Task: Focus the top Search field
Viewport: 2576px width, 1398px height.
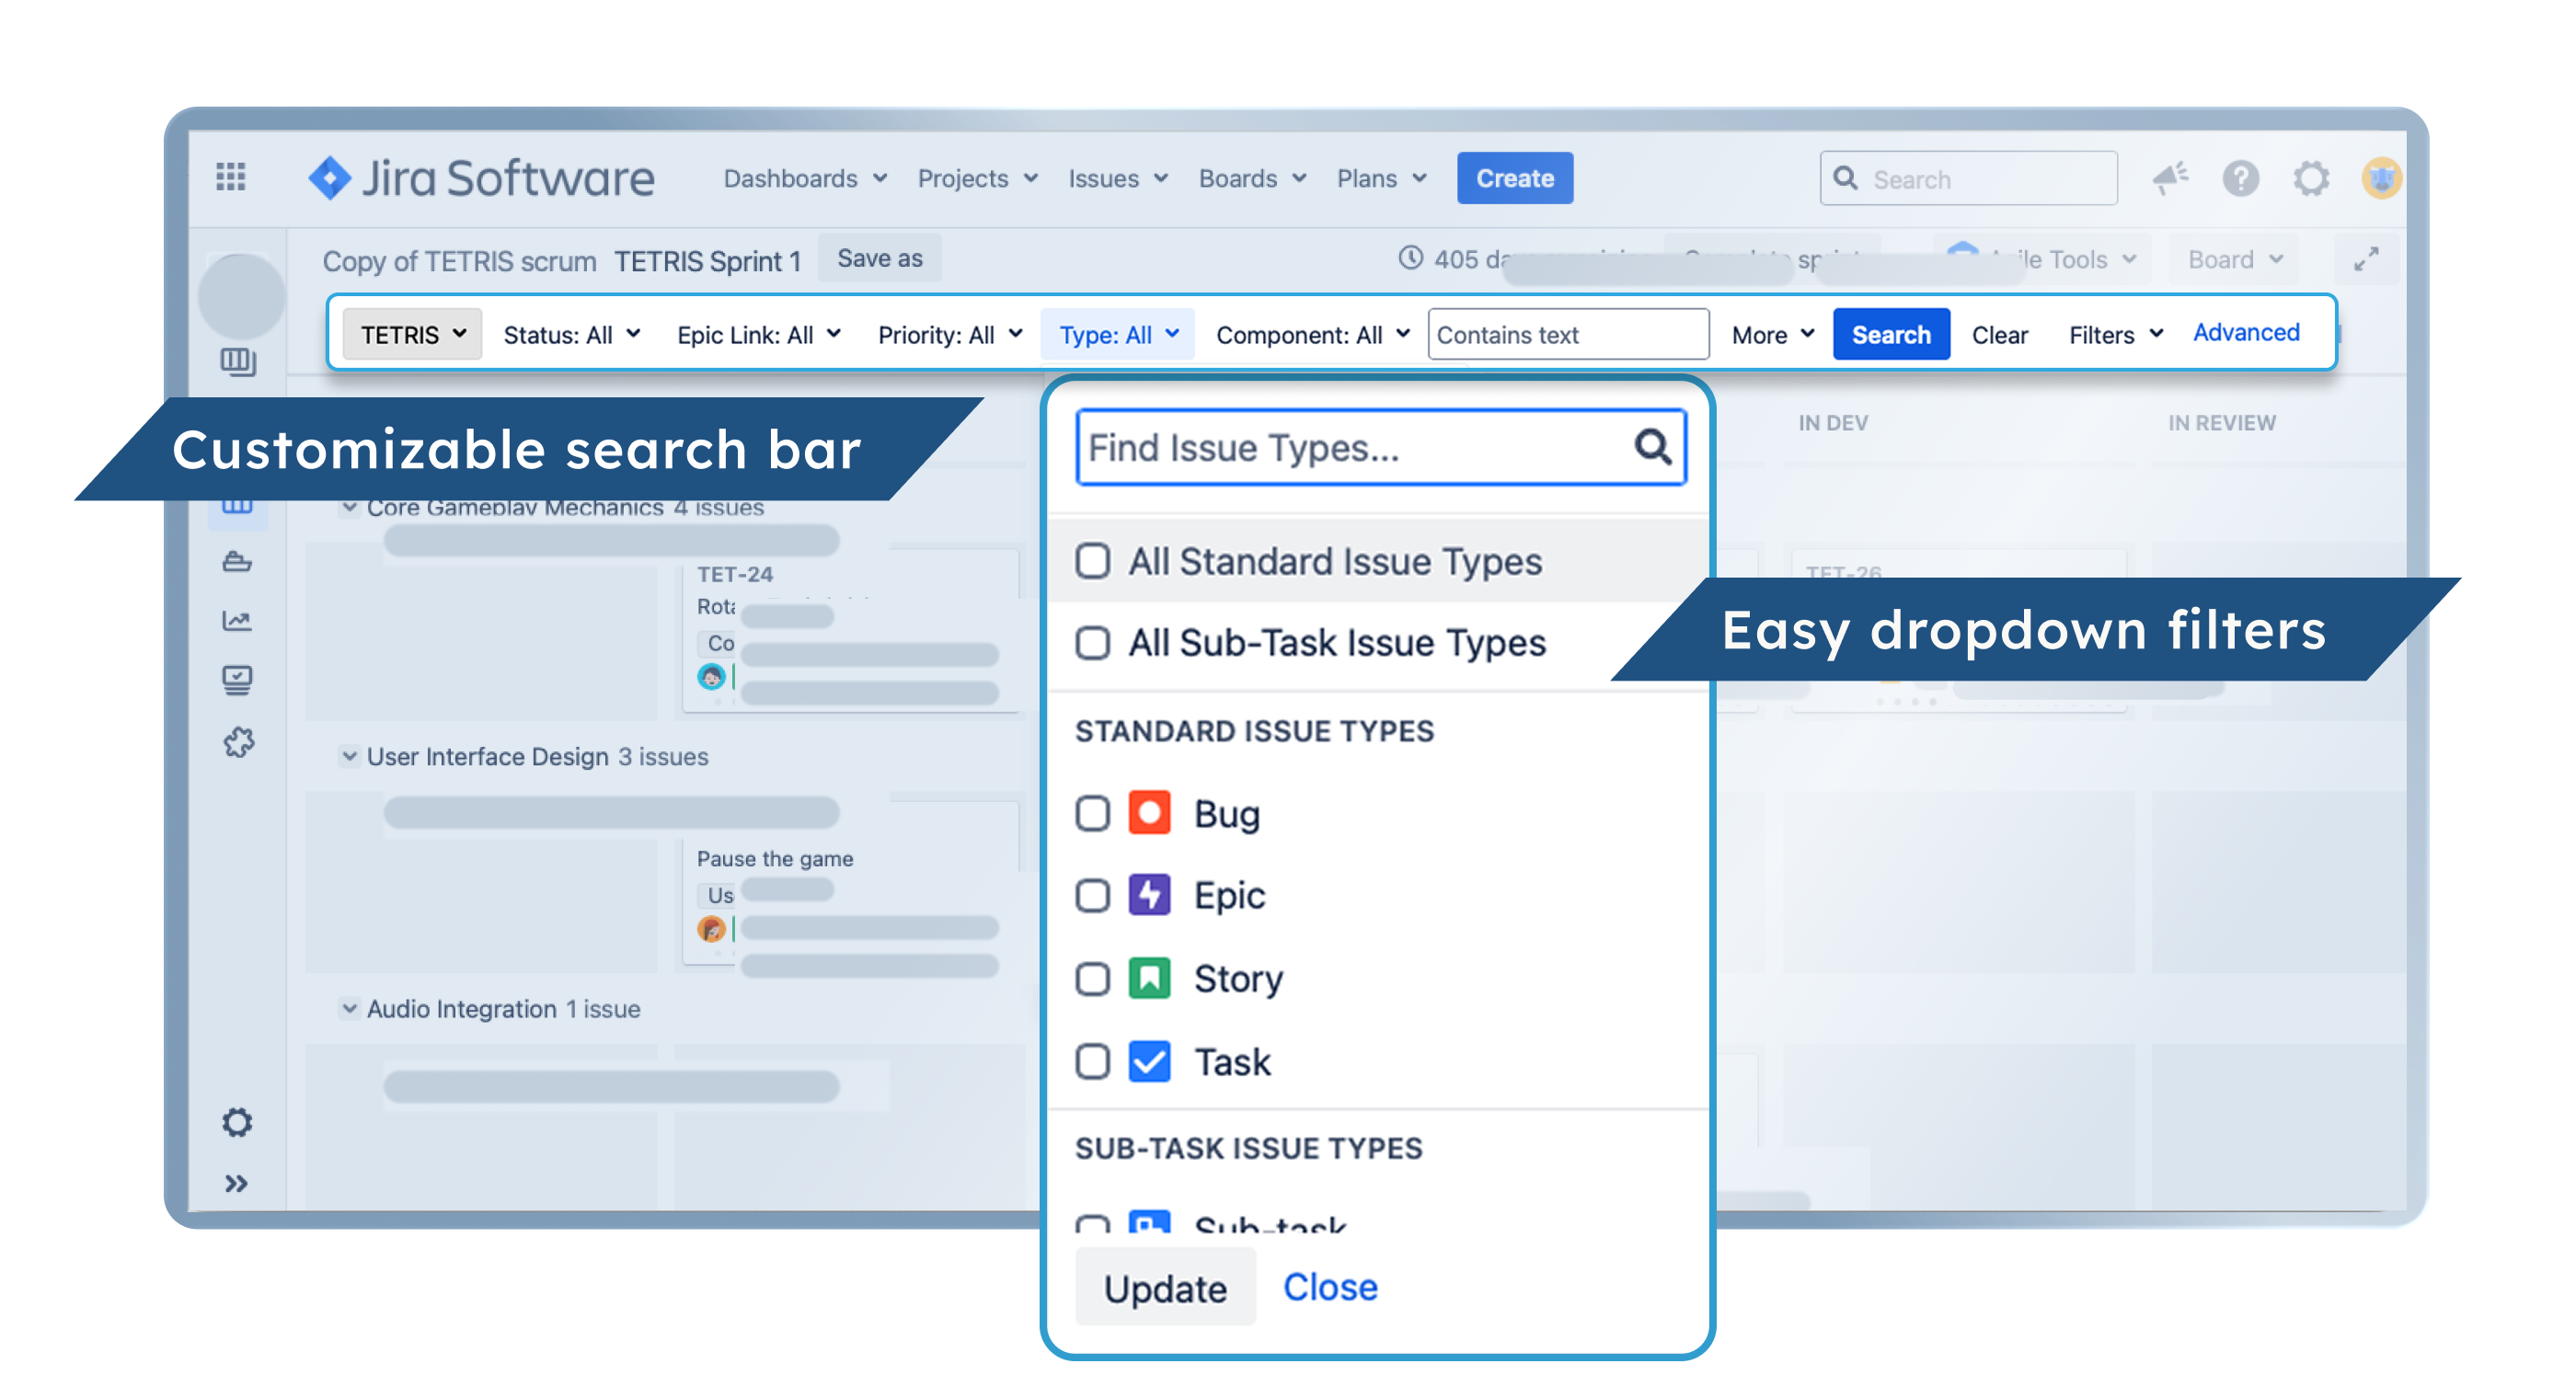Action: point(1968,178)
